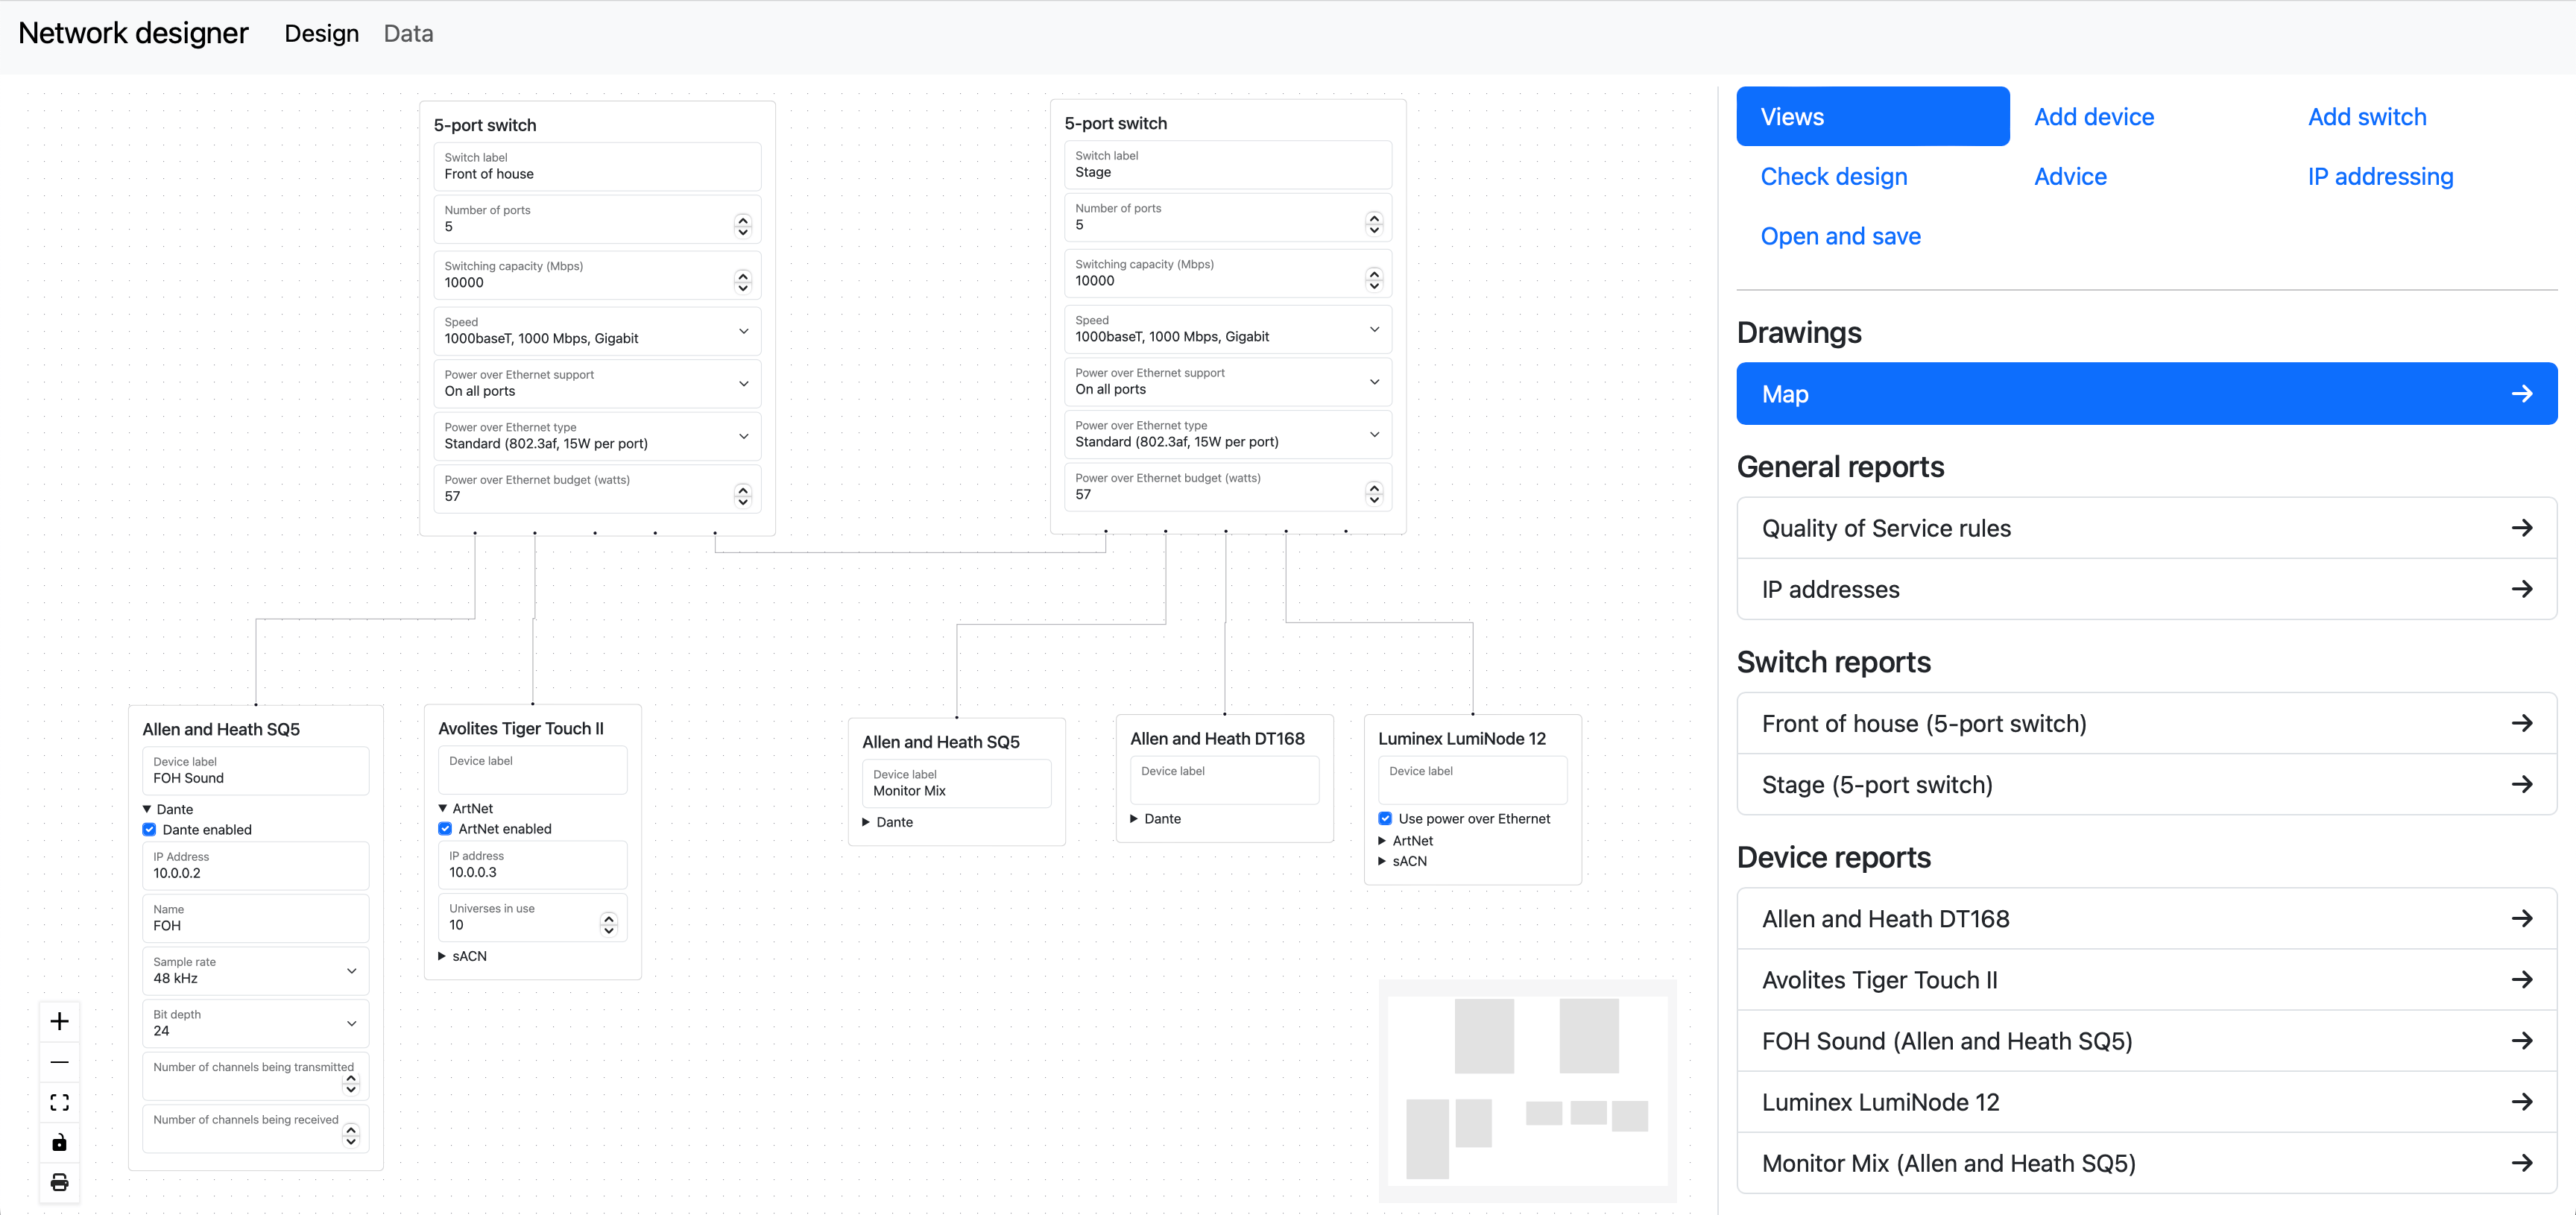Switch to the Data tab
The height and width of the screenshot is (1215, 2576).
(x=408, y=34)
